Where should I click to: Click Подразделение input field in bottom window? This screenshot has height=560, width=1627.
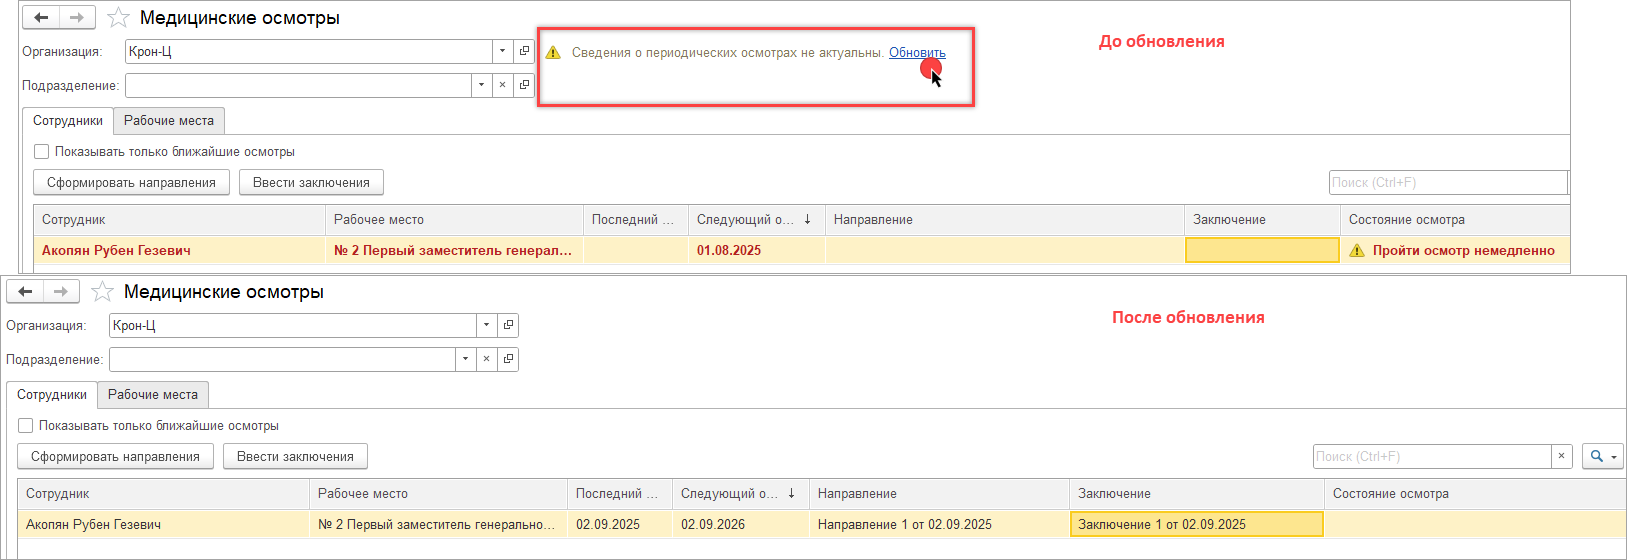pyautogui.click(x=282, y=359)
